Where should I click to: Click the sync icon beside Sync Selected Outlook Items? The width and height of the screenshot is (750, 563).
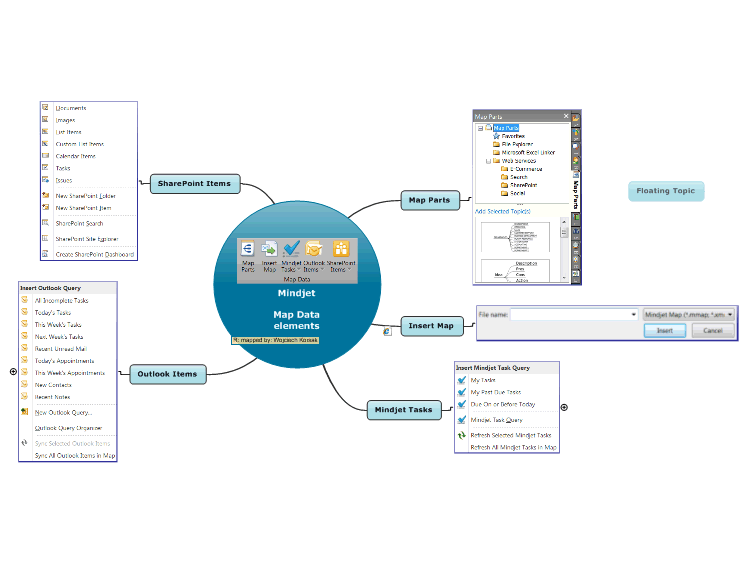click(24, 443)
